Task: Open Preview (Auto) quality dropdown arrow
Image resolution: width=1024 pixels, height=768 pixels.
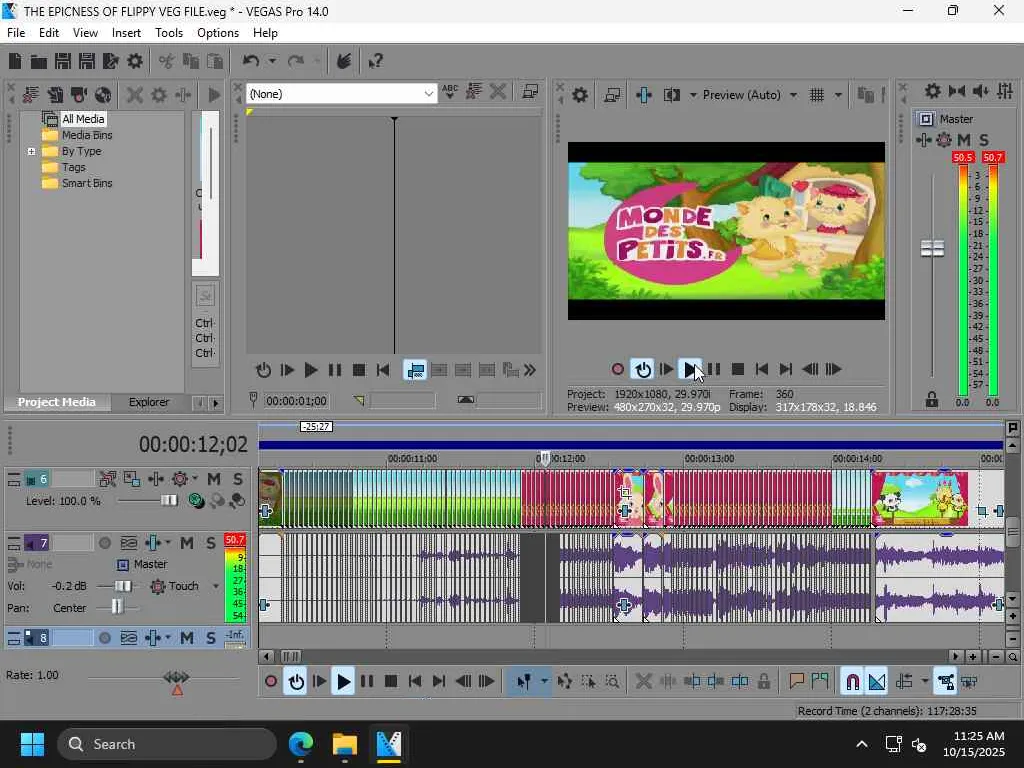Action: pyautogui.click(x=793, y=95)
